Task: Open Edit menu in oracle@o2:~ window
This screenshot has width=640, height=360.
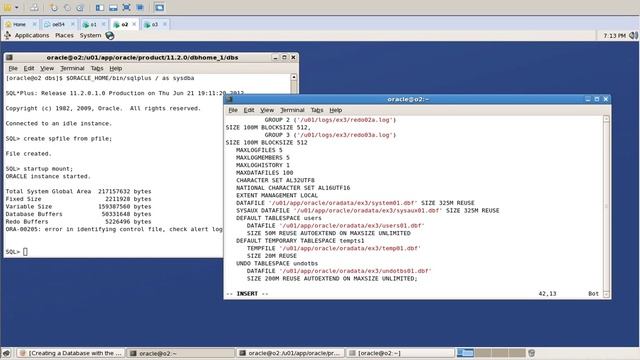Action: (249, 110)
